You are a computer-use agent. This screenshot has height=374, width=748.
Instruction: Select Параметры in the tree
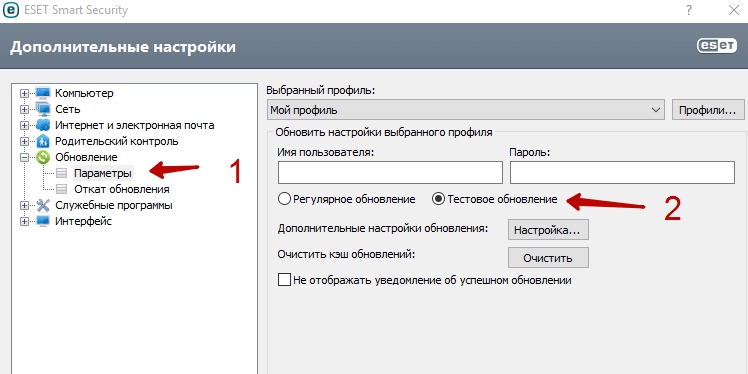click(x=103, y=173)
